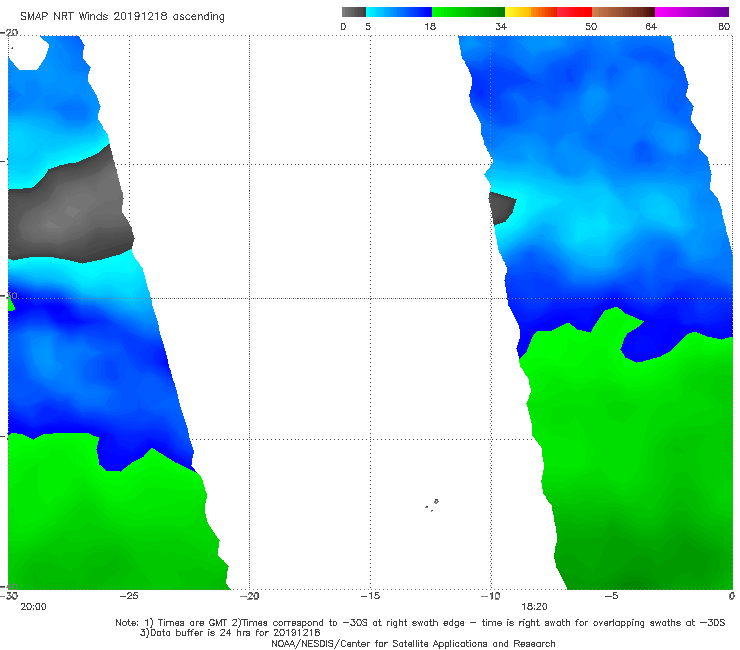Click the 'Data buffer is 24 hrs' note line

[x=230, y=633]
